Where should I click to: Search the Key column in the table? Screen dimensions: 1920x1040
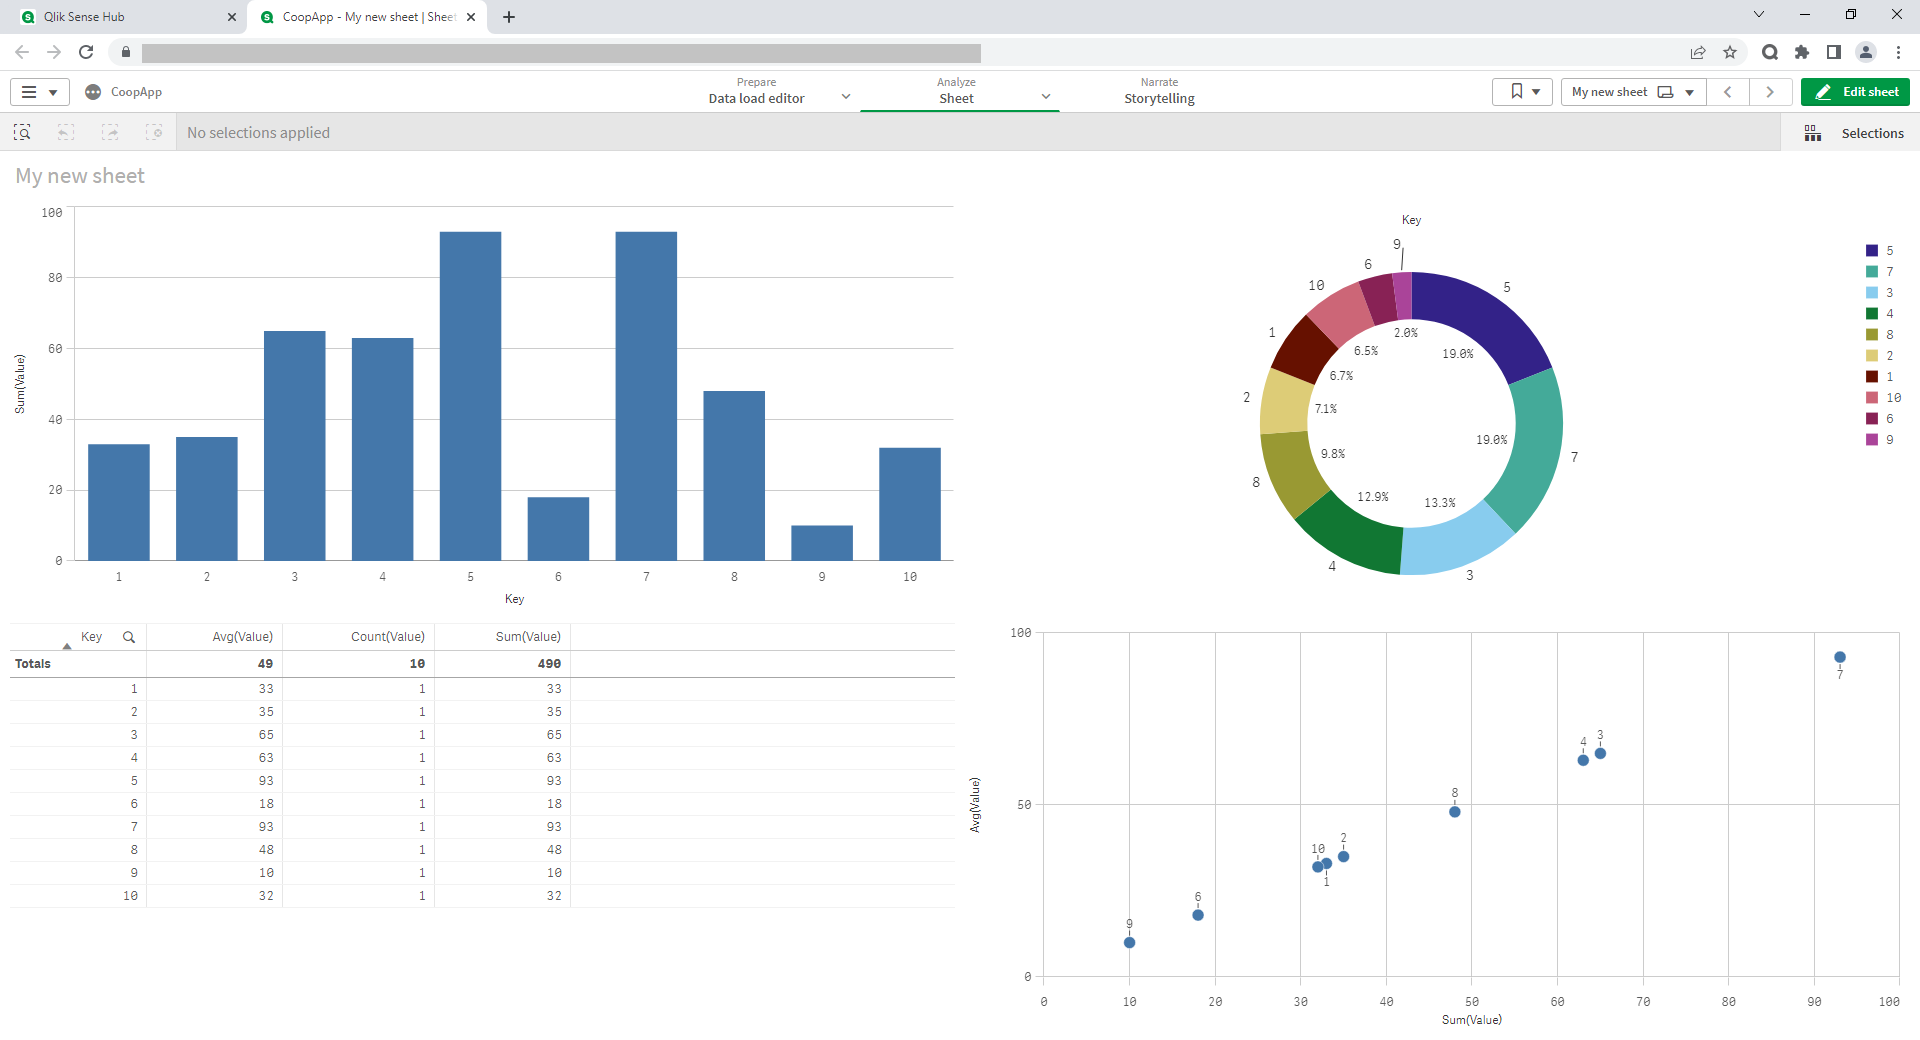pyautogui.click(x=129, y=637)
